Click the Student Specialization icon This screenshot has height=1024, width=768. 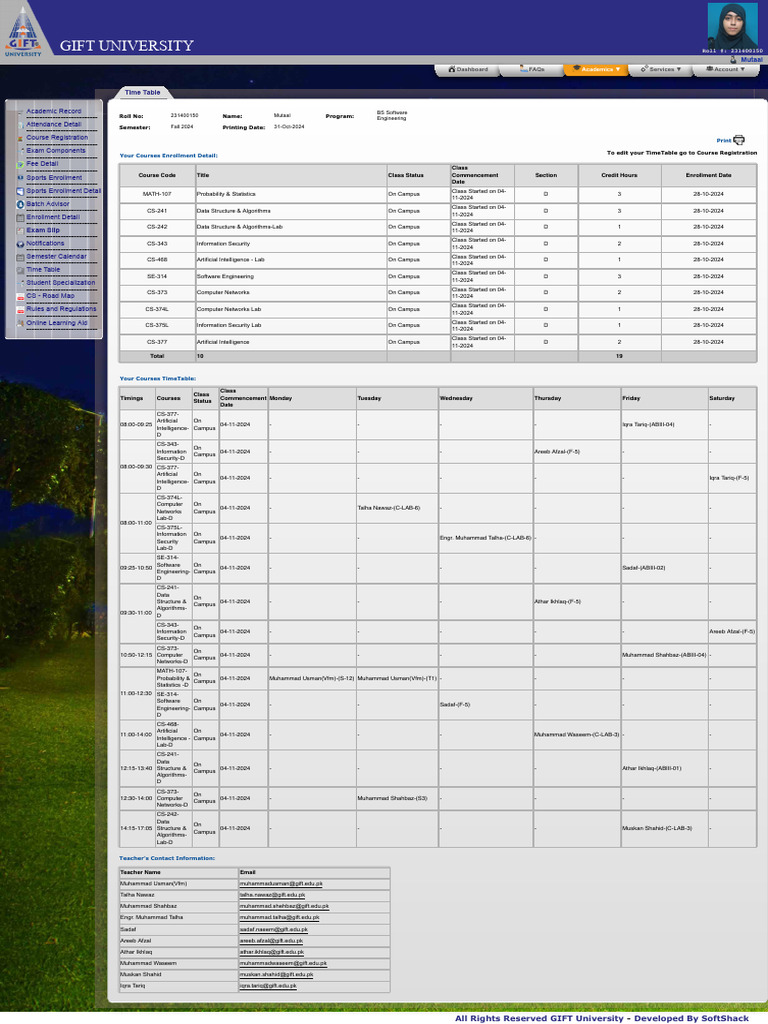[21, 283]
